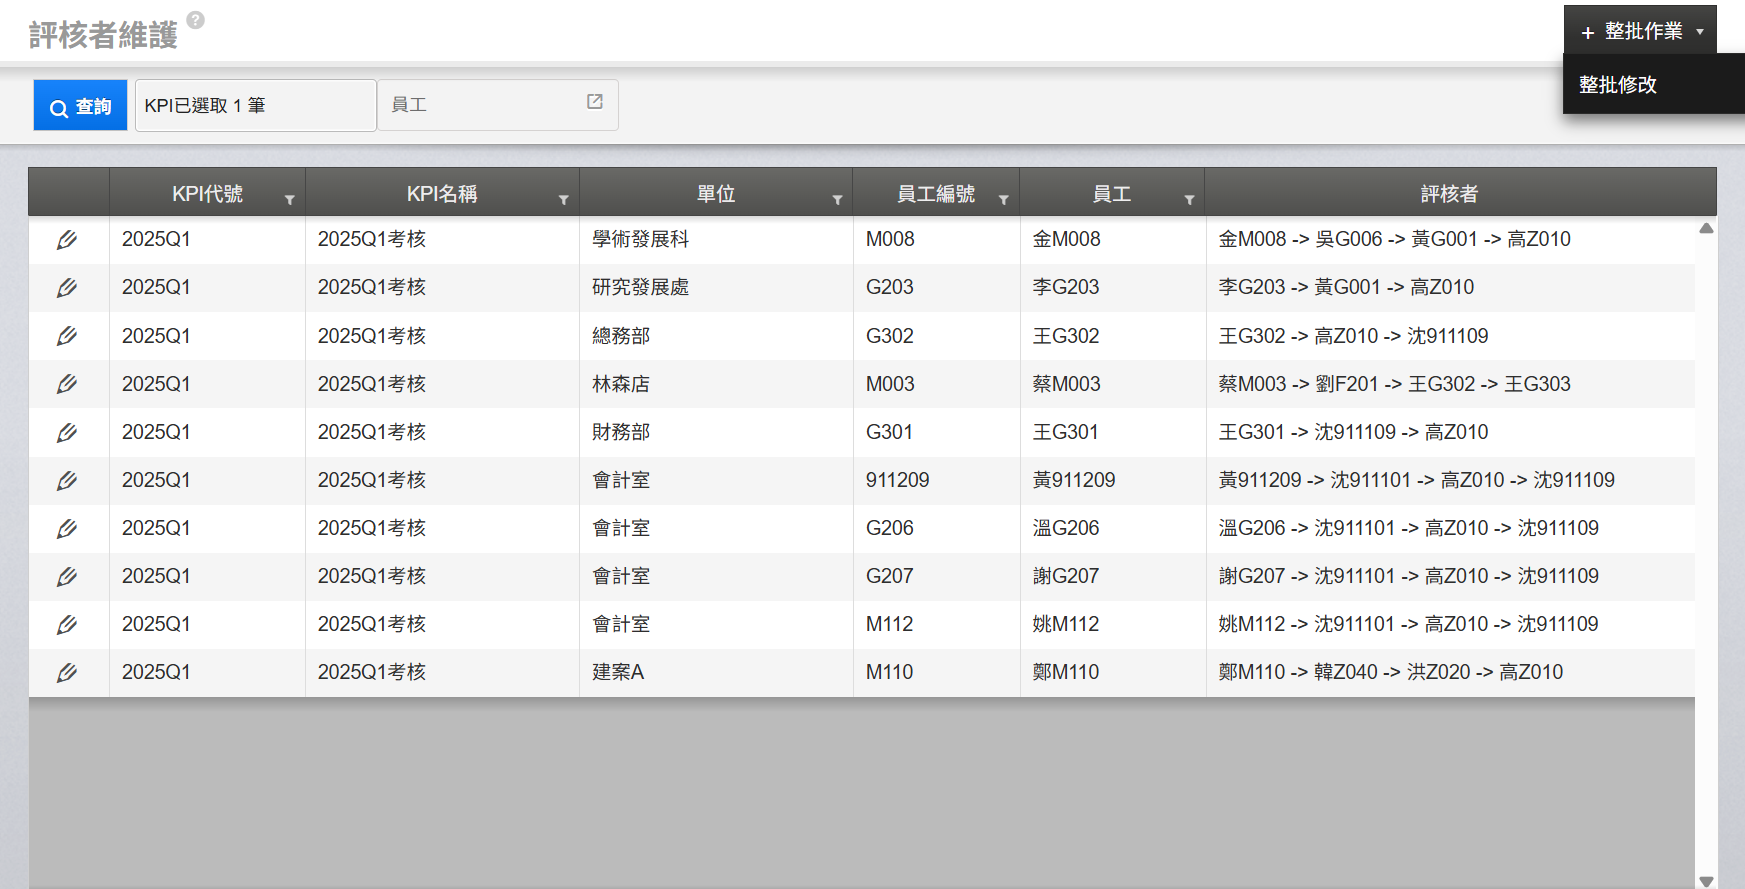The image size is (1745, 889).
Task: Open the help question mark icon
Action: 196,20
